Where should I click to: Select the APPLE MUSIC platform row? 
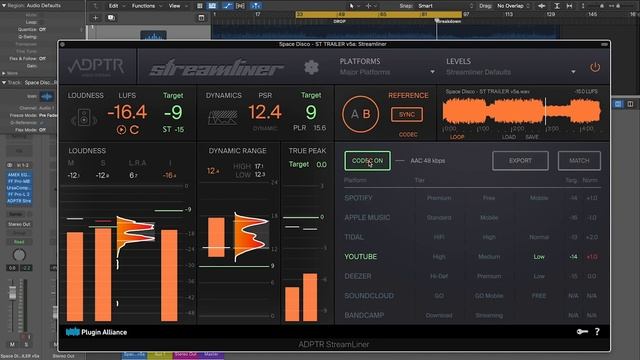[x=472, y=218]
